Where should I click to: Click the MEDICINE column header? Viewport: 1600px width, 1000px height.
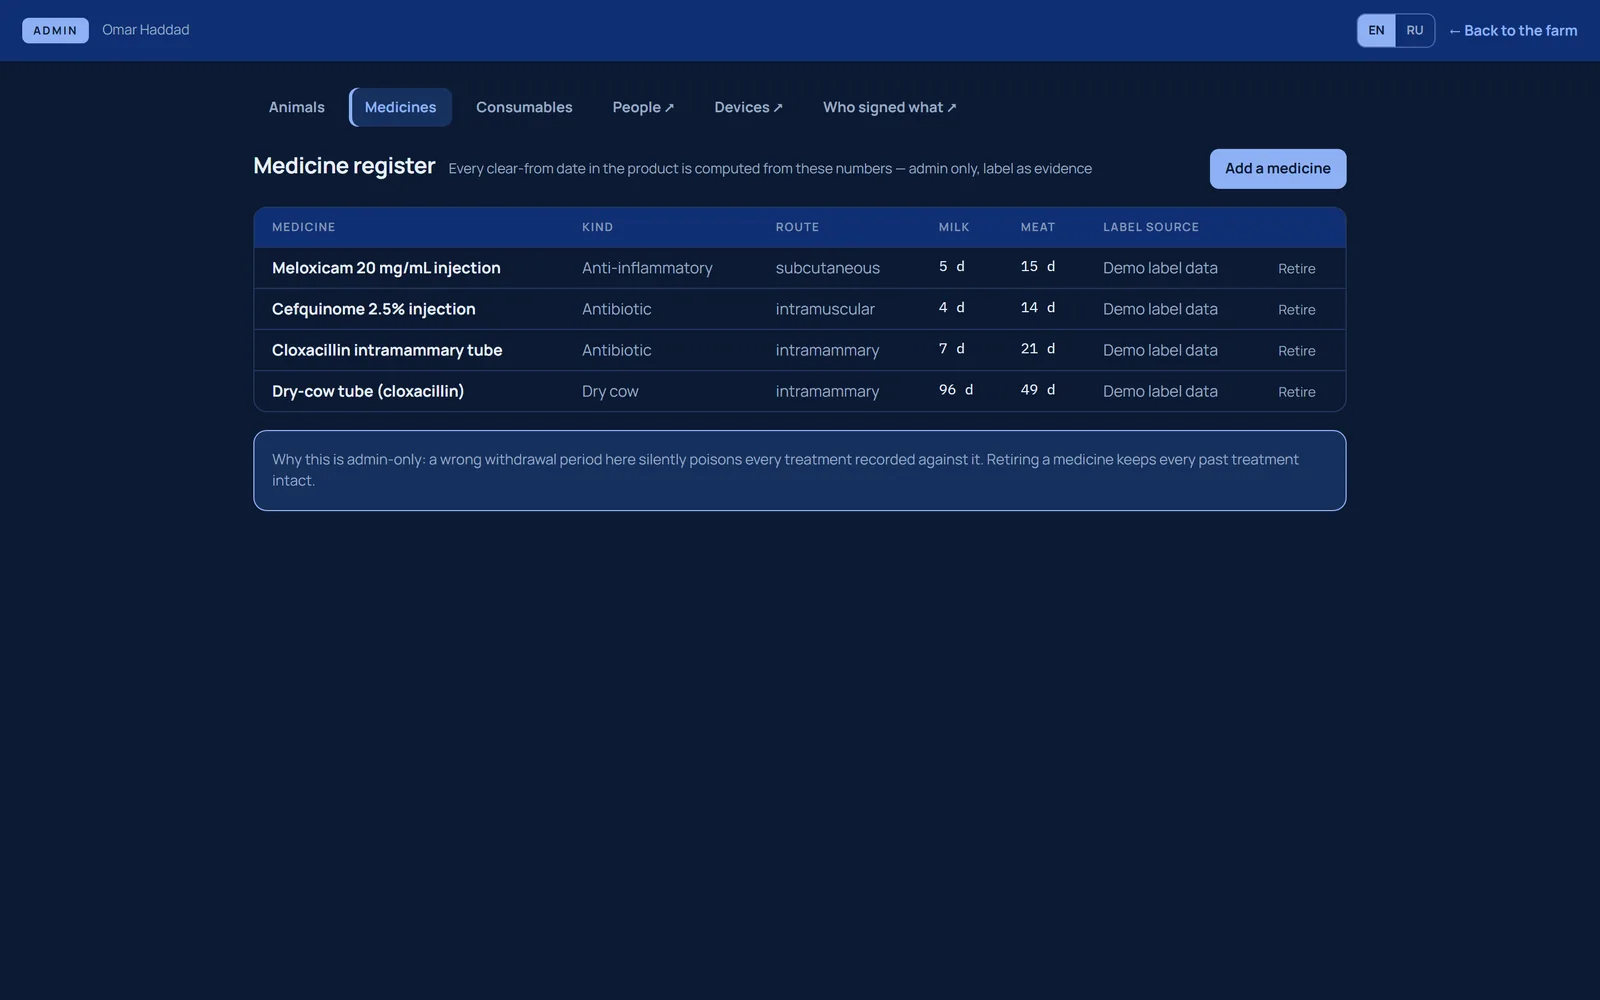point(303,227)
